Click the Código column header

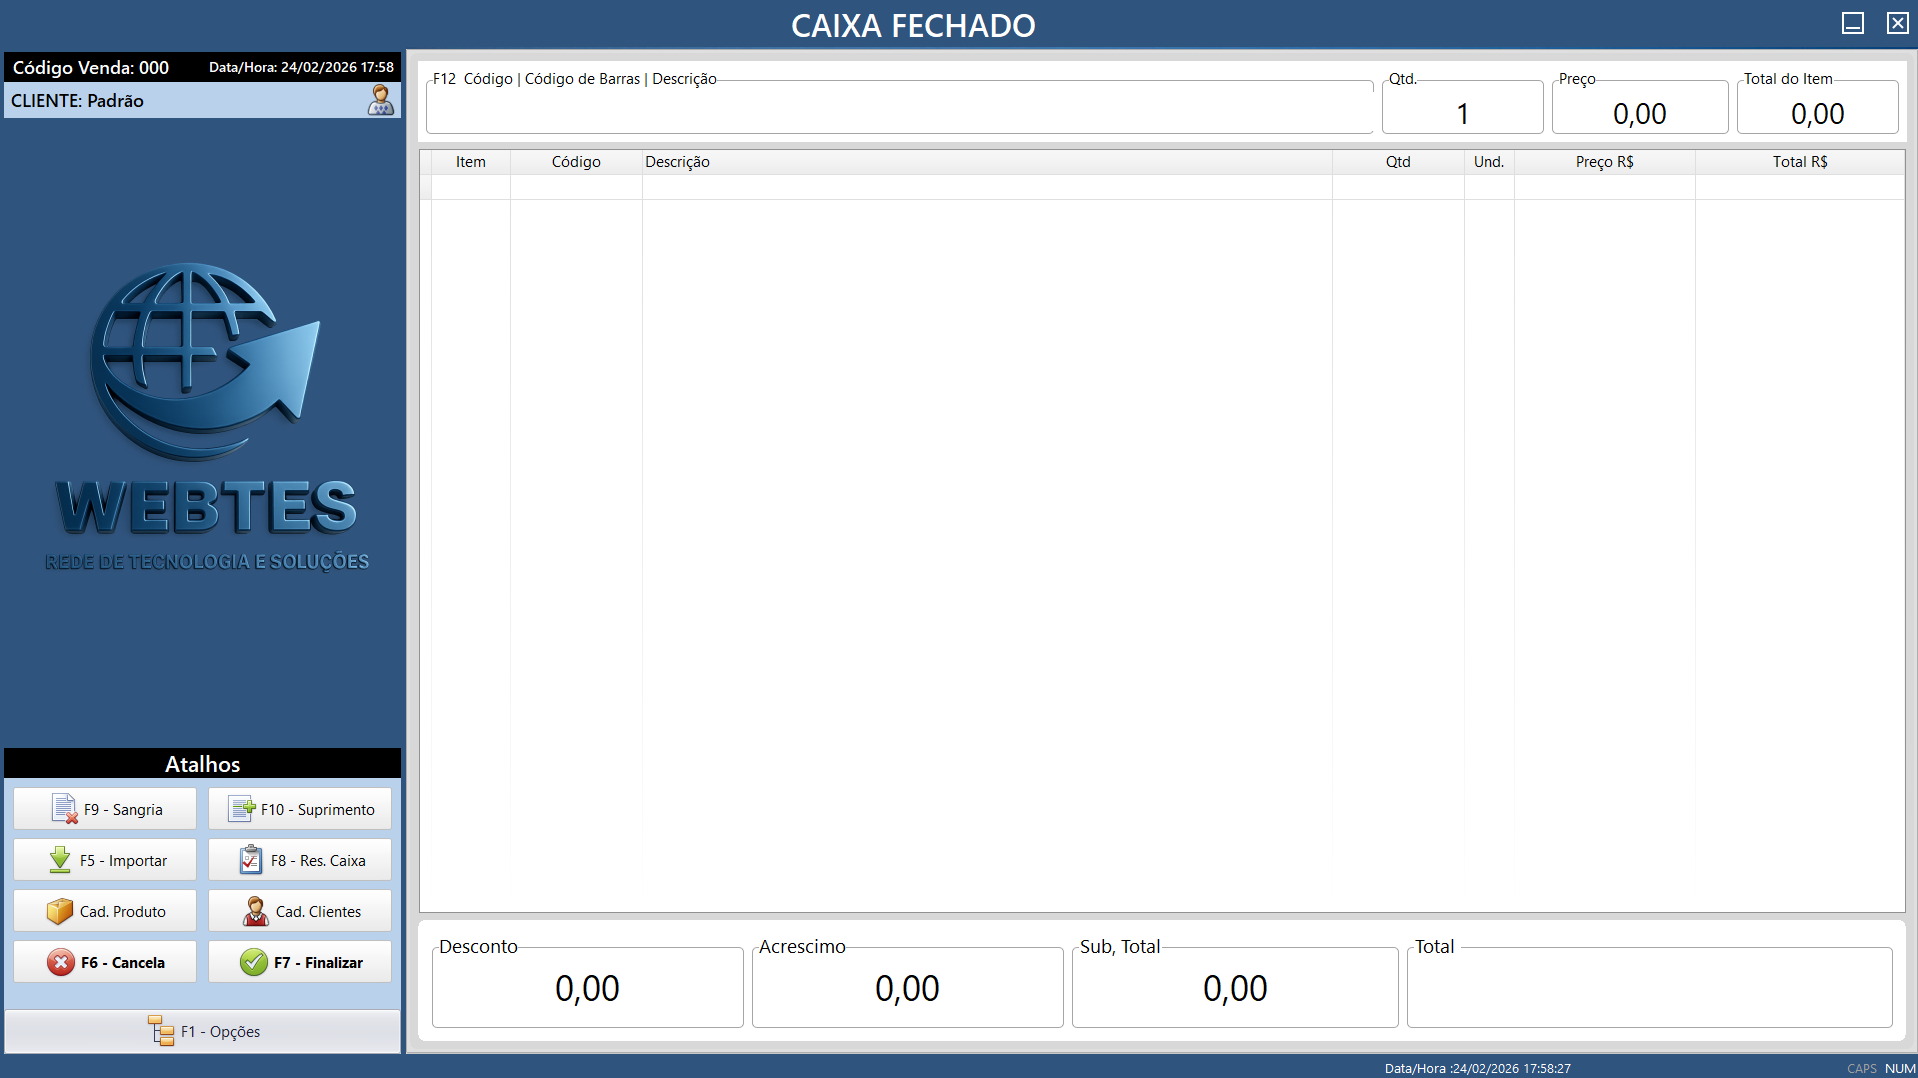point(576,162)
